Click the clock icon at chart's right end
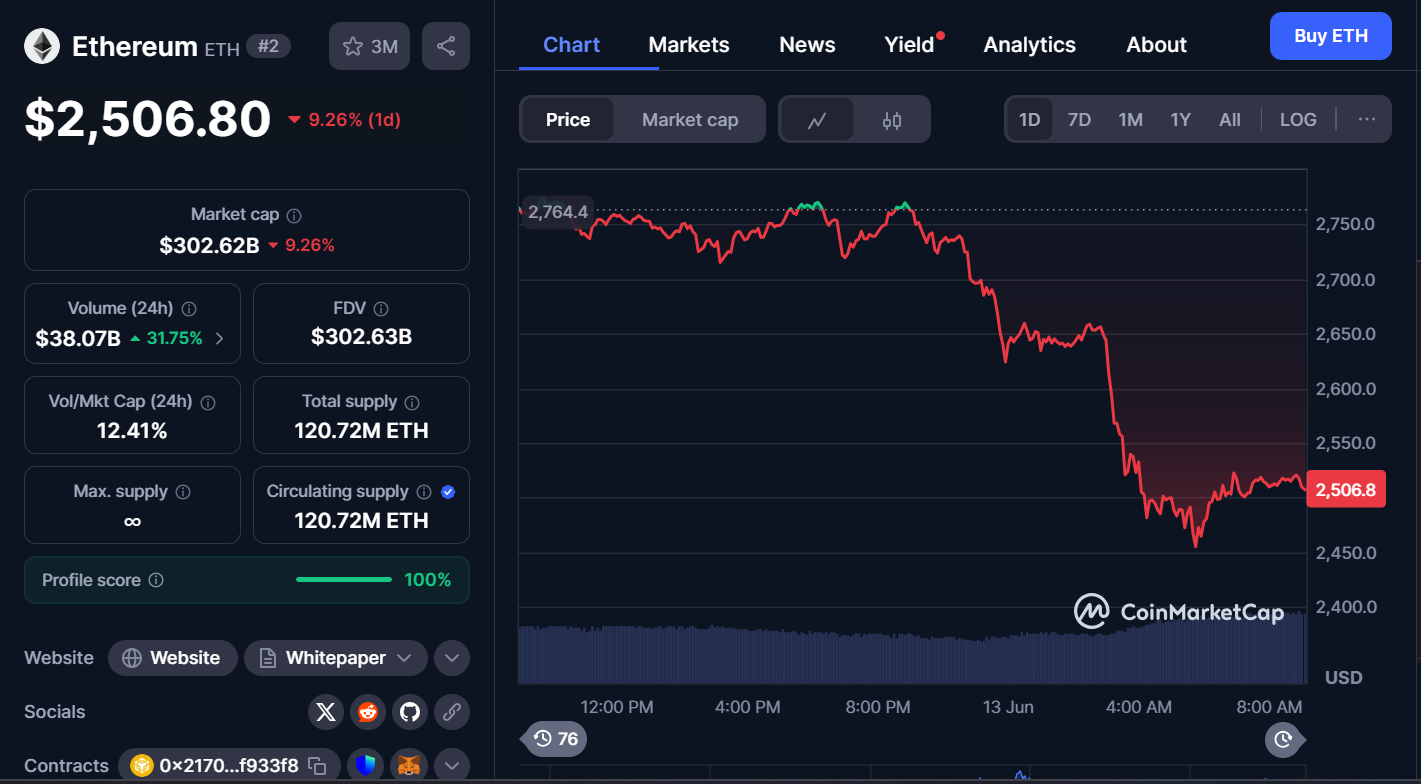The image size is (1421, 784). tap(1283, 739)
